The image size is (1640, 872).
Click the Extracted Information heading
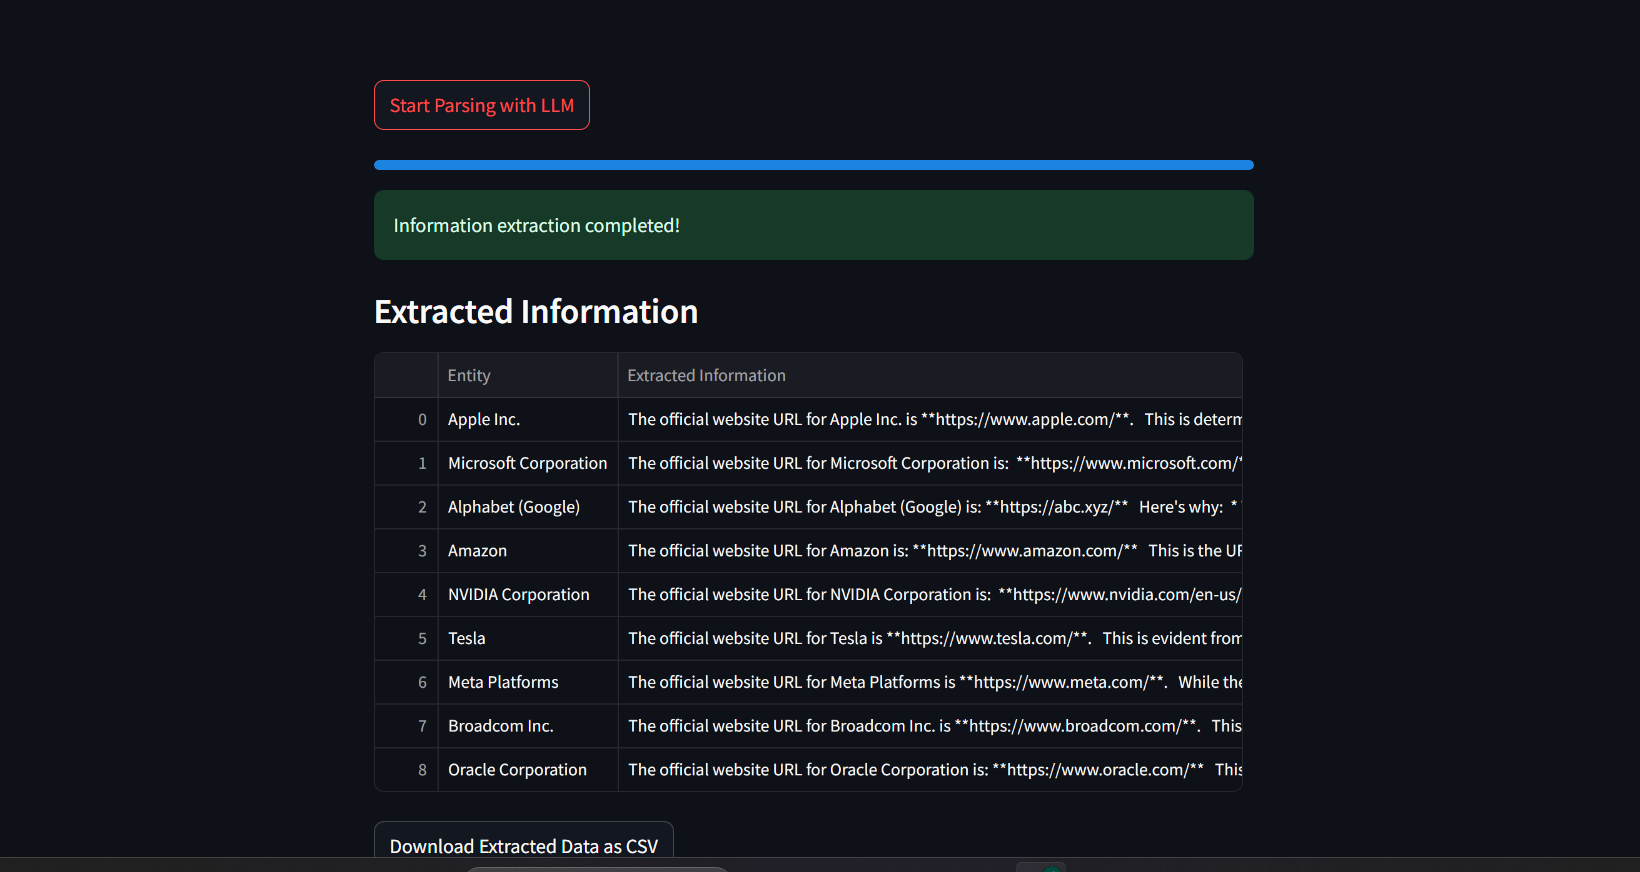pos(536,312)
